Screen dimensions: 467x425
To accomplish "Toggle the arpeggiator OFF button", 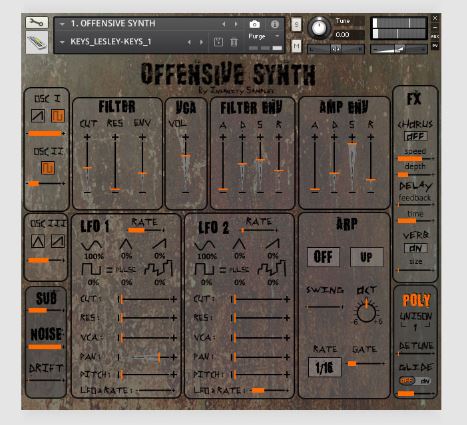I will pyautogui.click(x=323, y=257).
